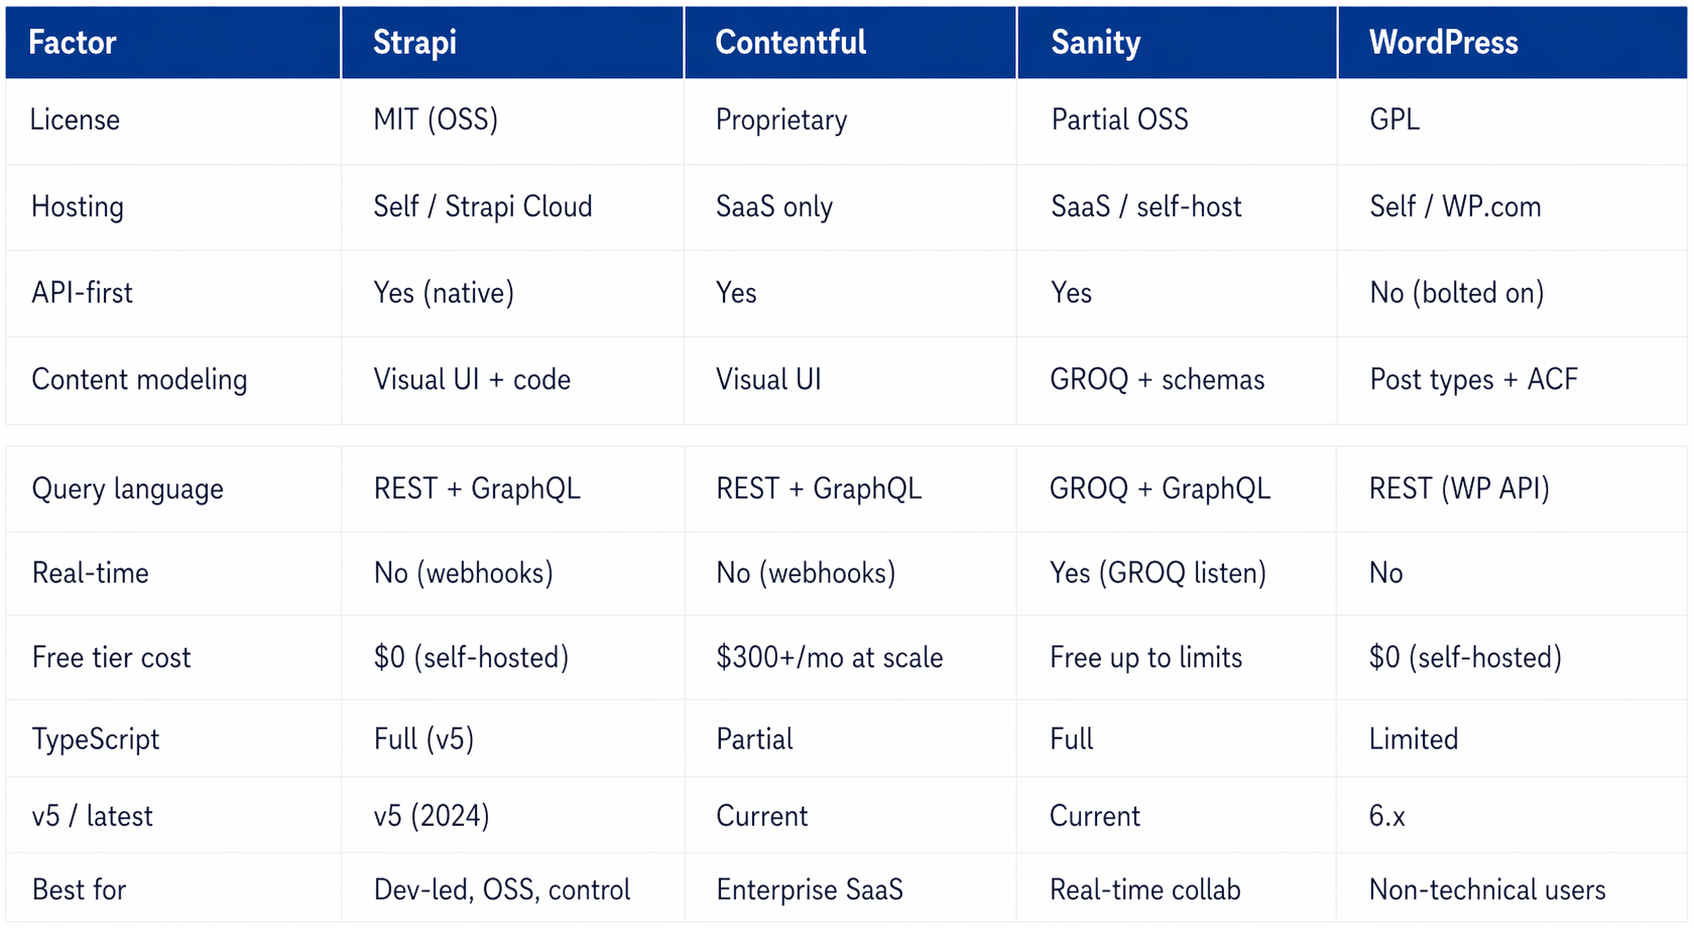Click the $300+/mo at scale cell
This screenshot has height=928, width=1694.
(829, 658)
